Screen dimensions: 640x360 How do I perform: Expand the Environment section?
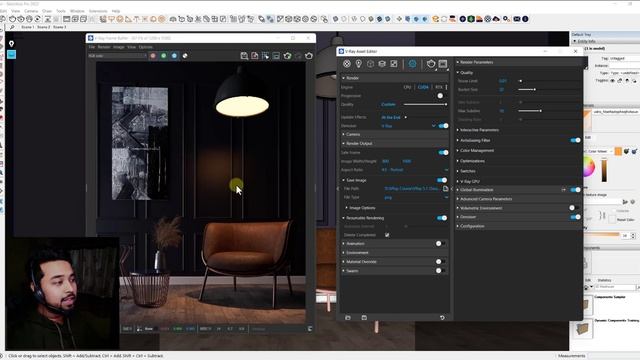[394, 253]
